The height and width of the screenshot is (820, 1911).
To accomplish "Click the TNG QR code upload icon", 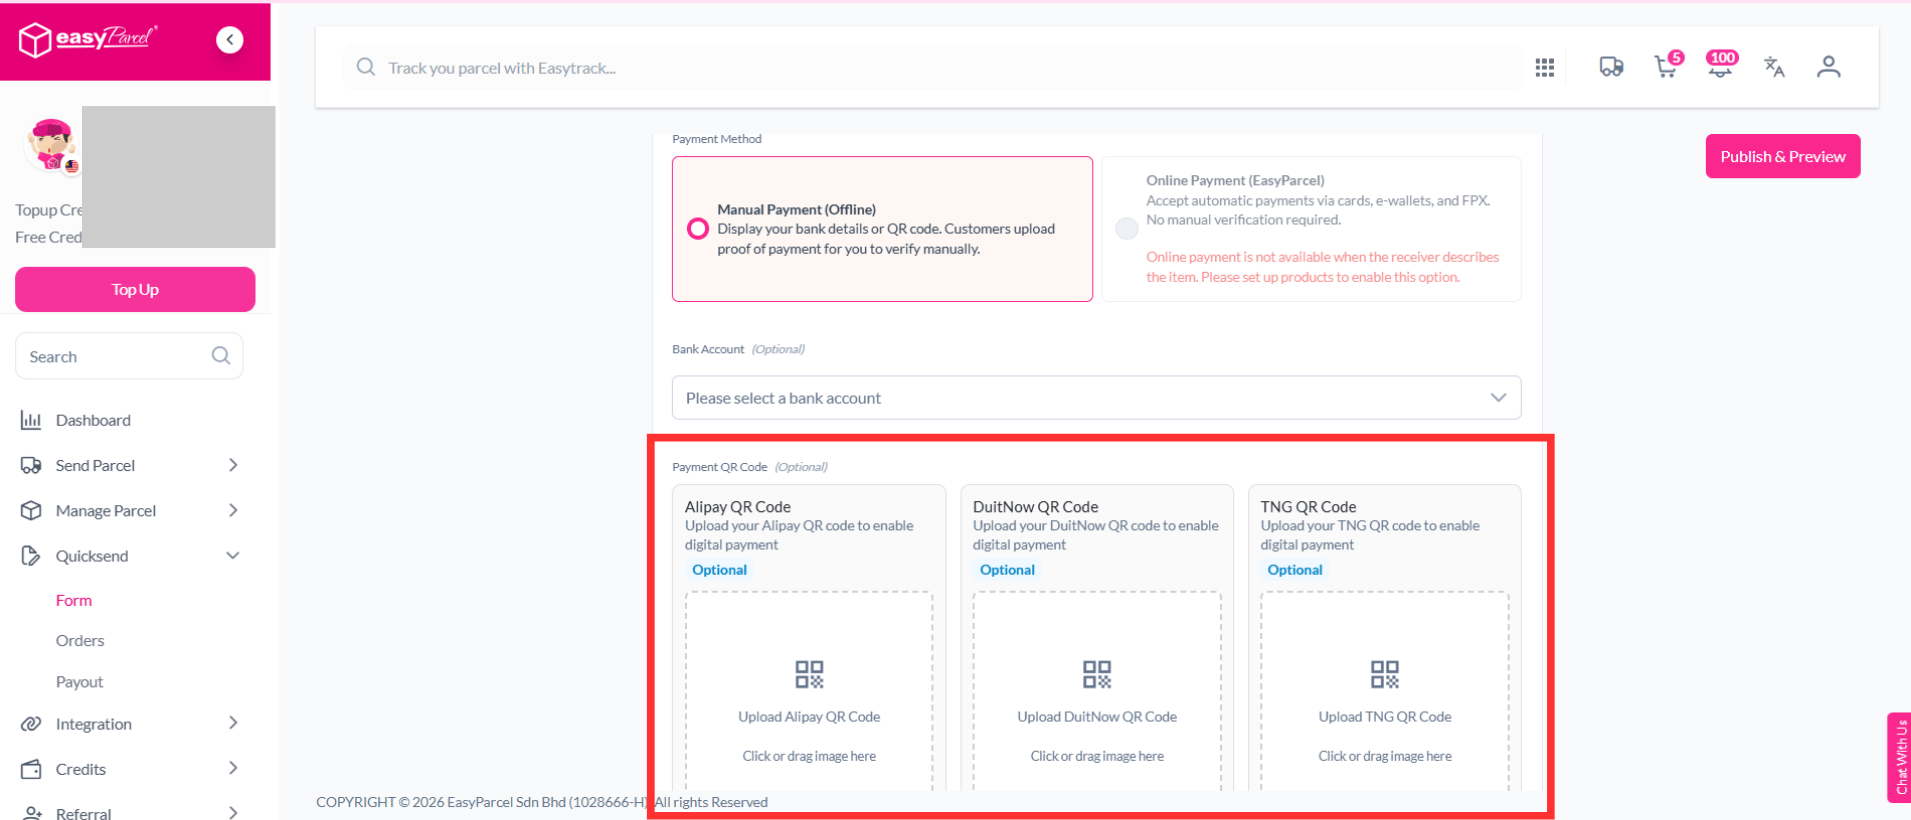I will [1385, 674].
